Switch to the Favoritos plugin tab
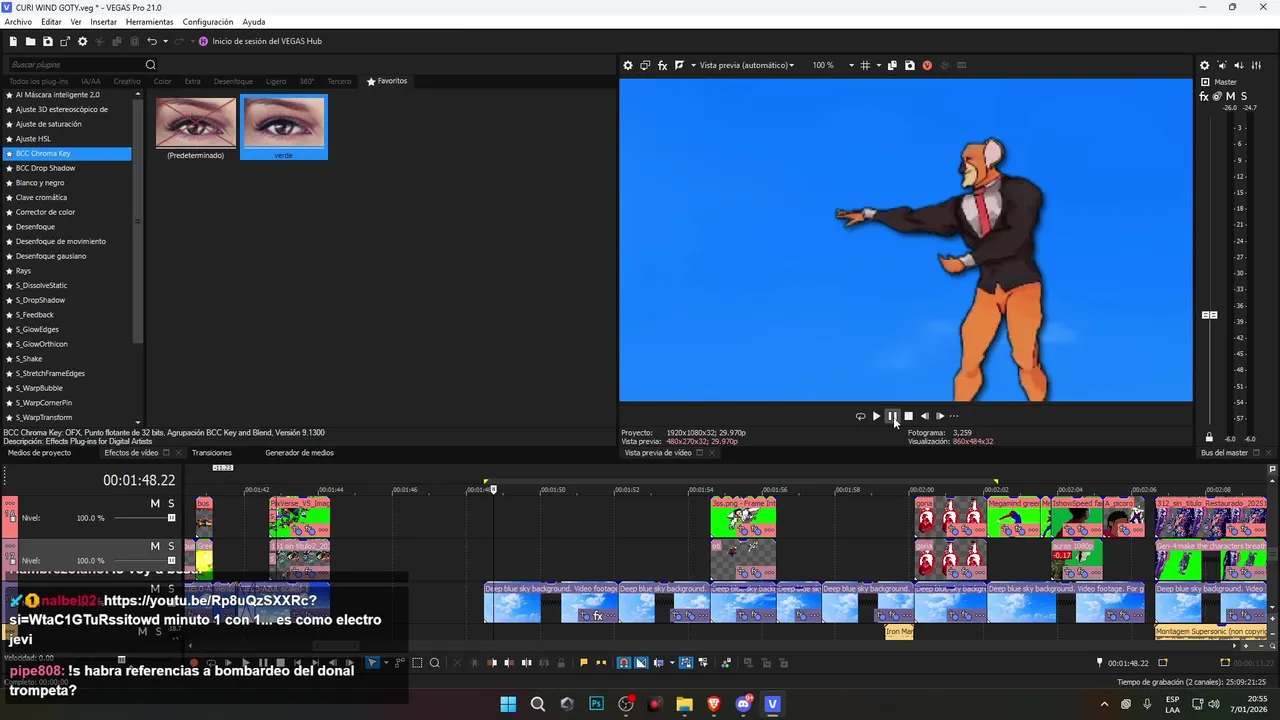 pos(387,81)
